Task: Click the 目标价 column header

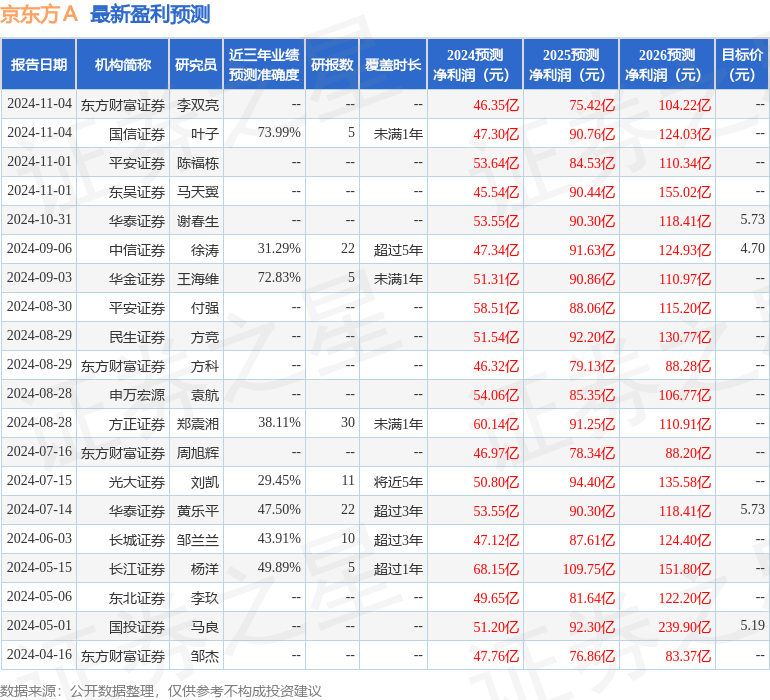Action: [x=742, y=65]
